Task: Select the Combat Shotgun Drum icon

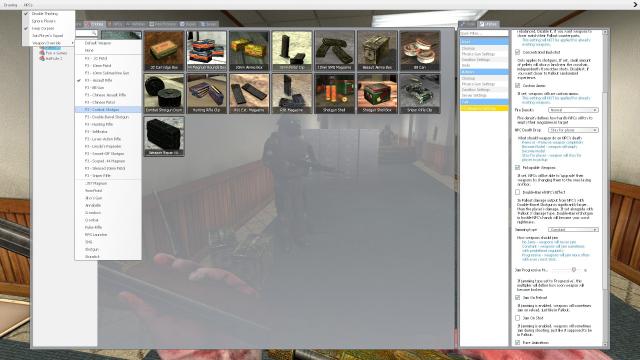Action: (x=164, y=93)
